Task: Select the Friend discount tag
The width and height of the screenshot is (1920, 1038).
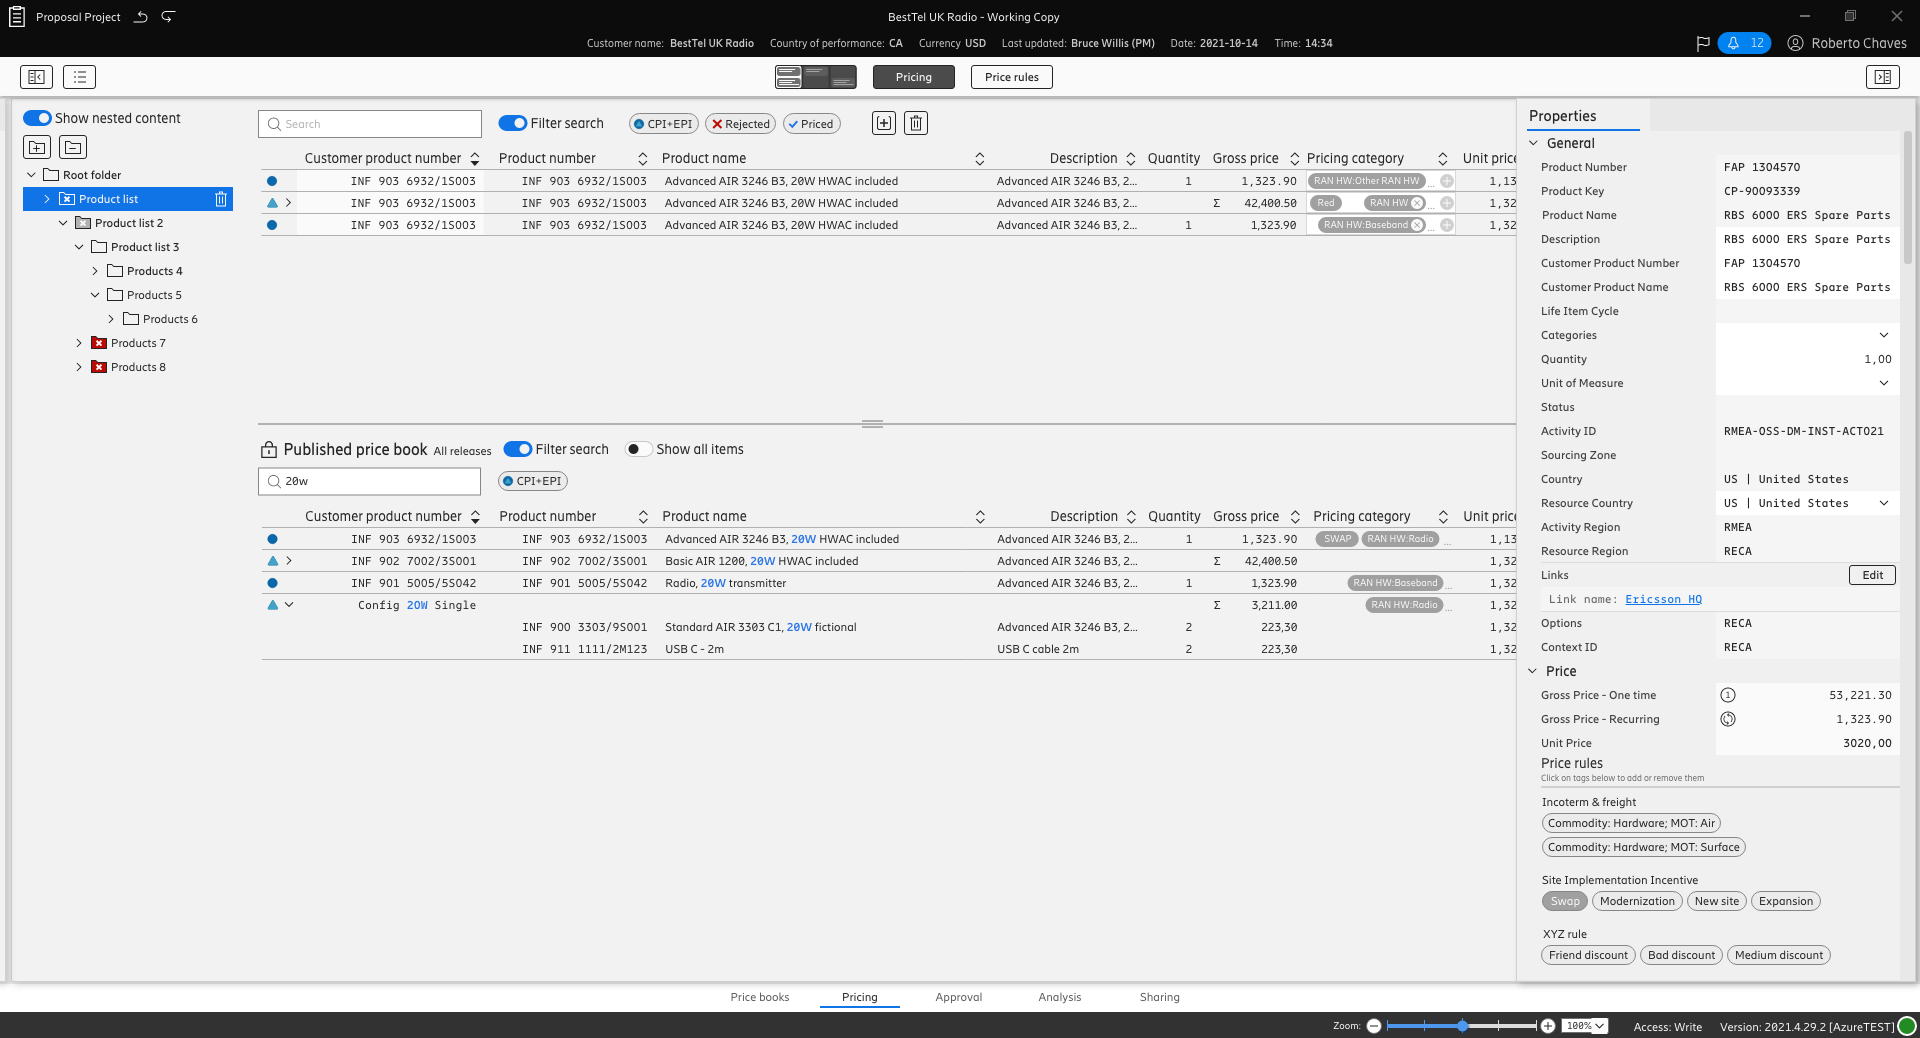Action: click(x=1589, y=955)
